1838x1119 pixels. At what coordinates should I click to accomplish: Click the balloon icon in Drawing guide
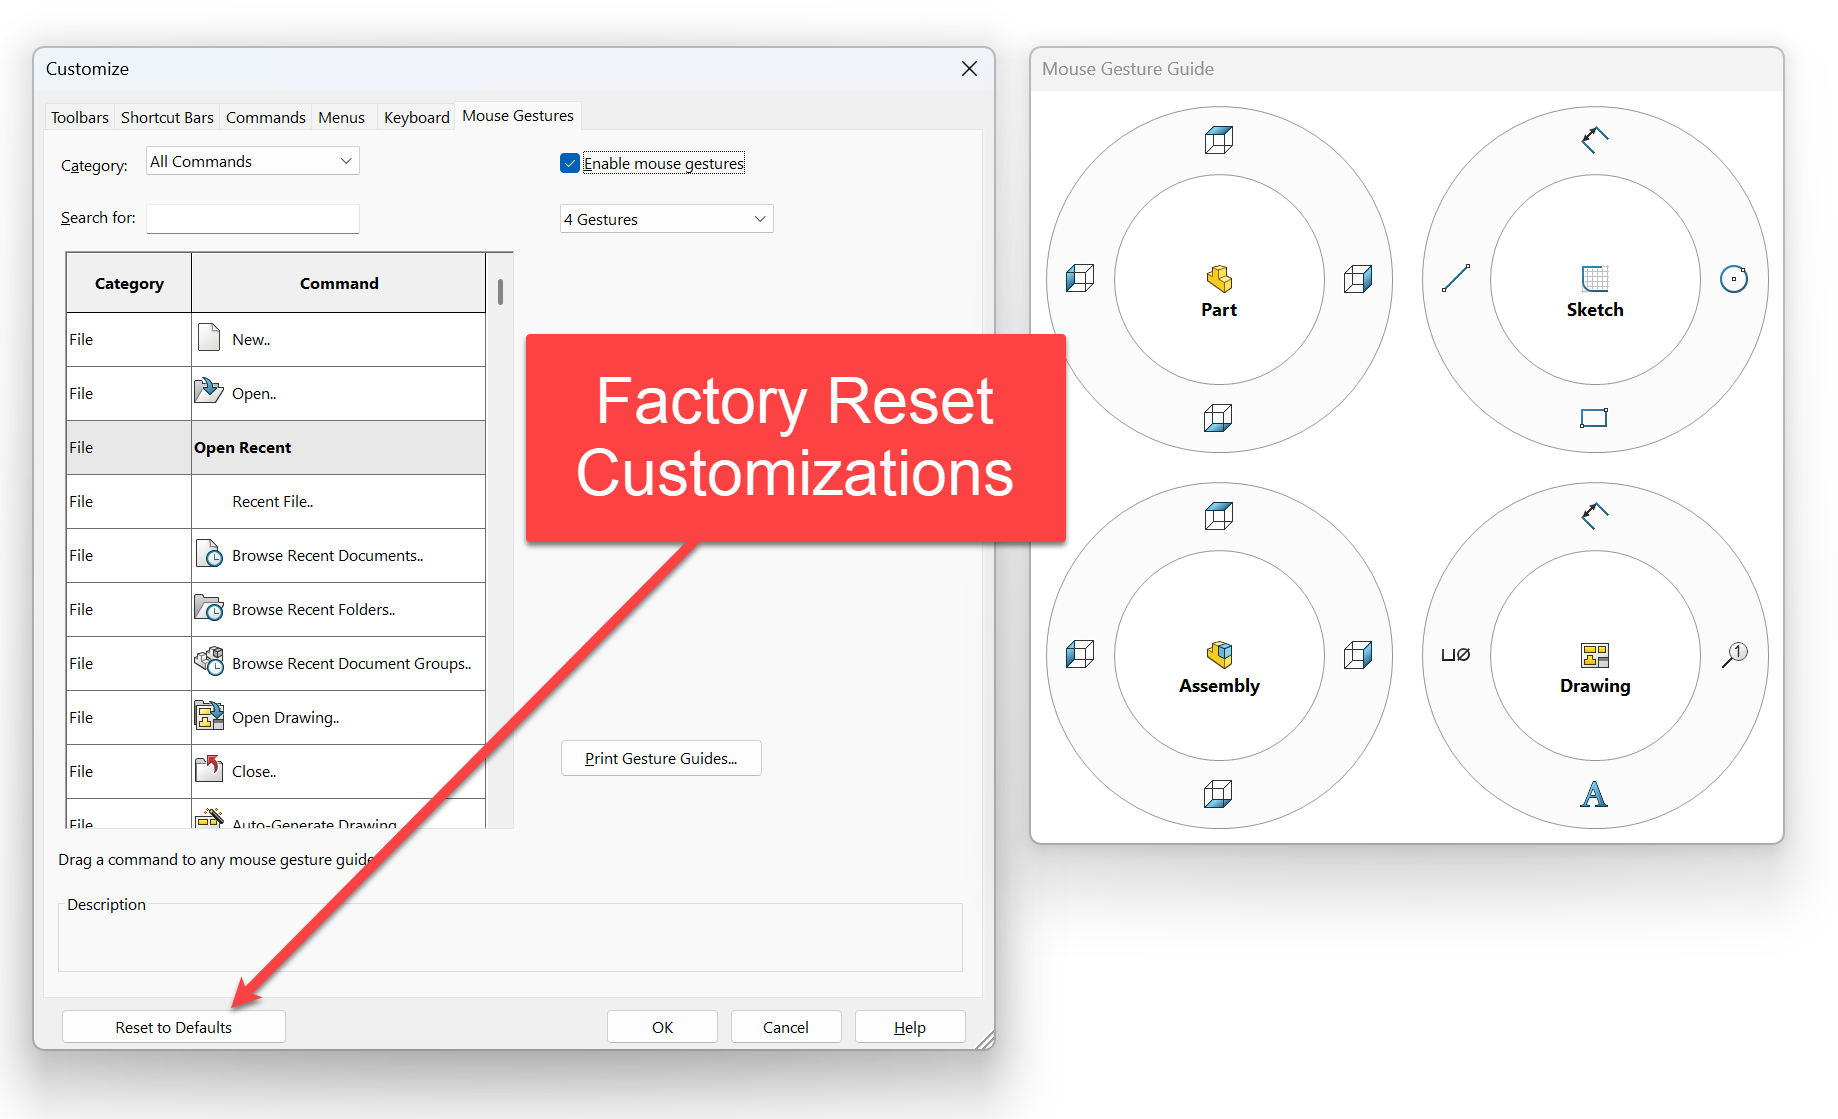1734,654
